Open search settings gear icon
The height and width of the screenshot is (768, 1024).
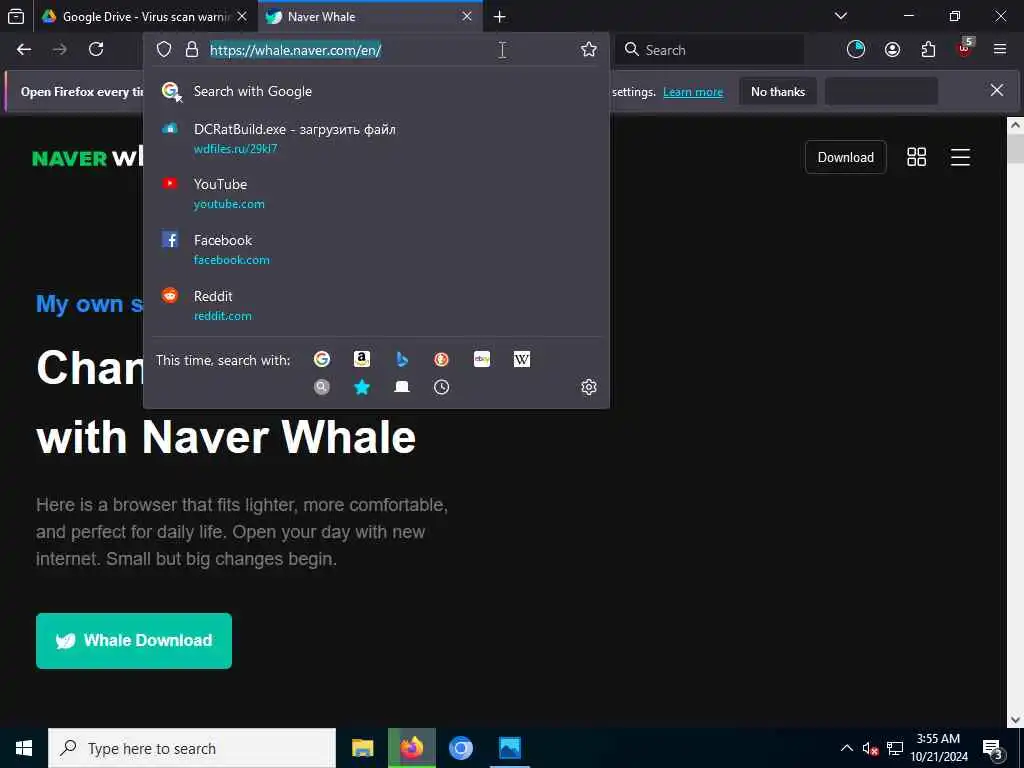click(588, 387)
